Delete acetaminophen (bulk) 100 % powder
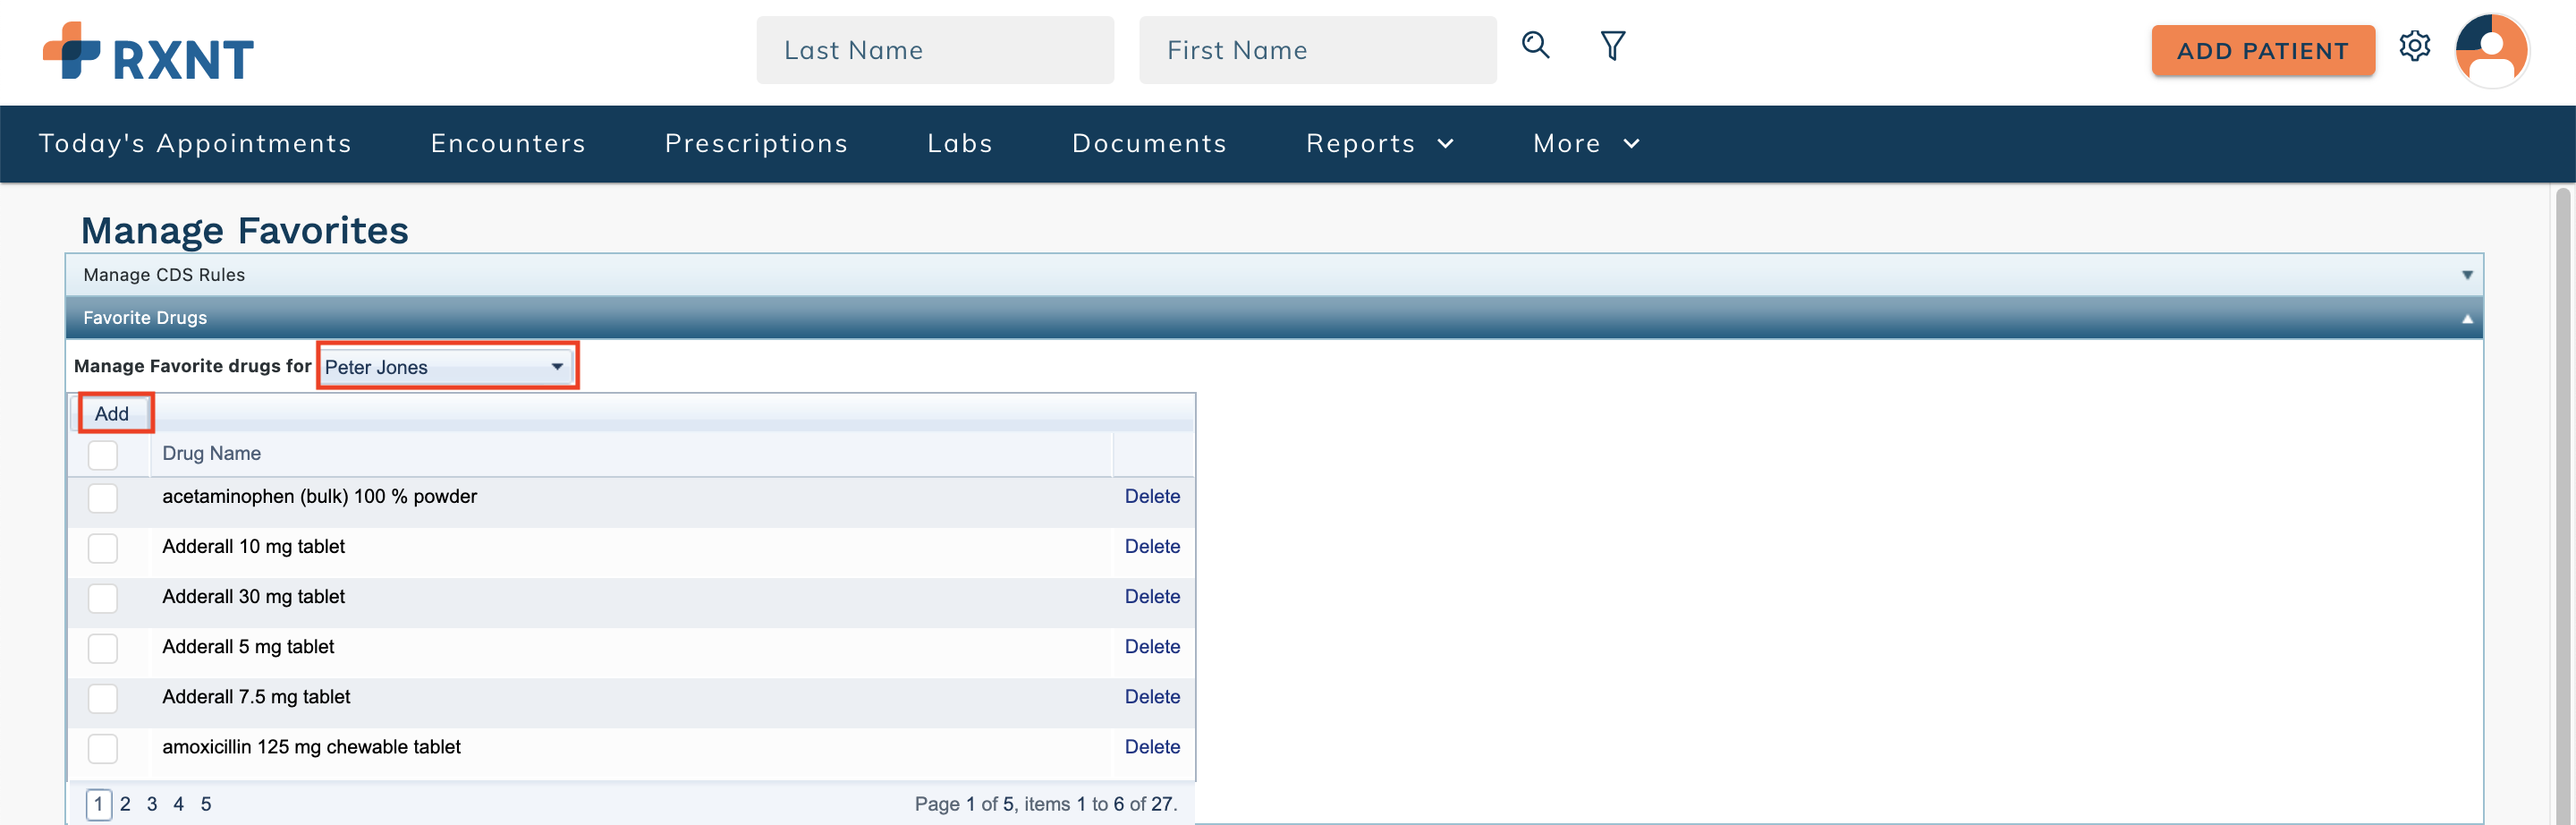The width and height of the screenshot is (2576, 825). [1152, 497]
